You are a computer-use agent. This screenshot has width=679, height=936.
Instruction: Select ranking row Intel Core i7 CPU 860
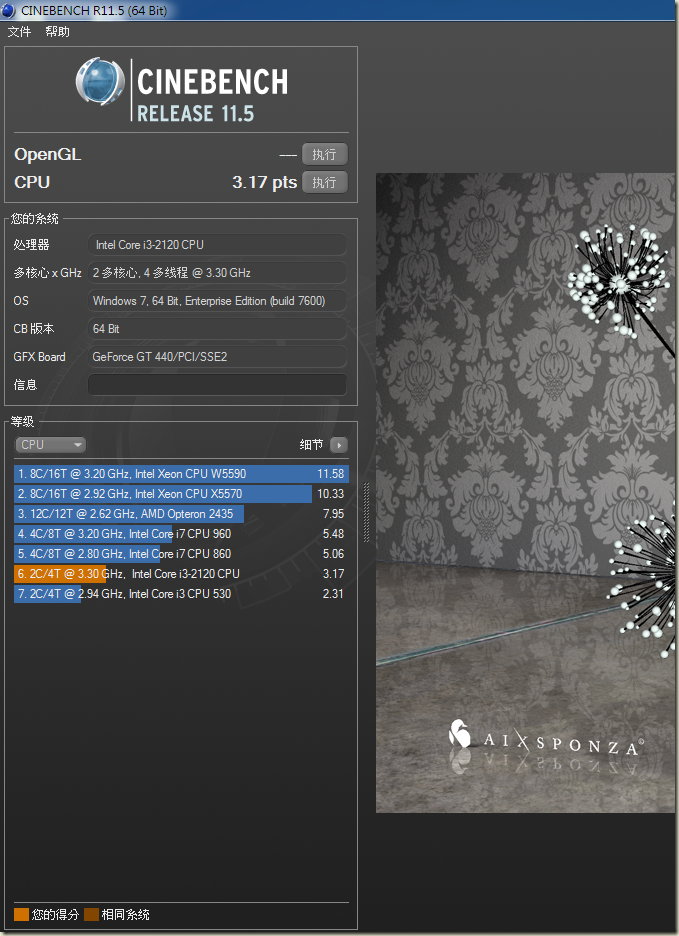[x=181, y=554]
